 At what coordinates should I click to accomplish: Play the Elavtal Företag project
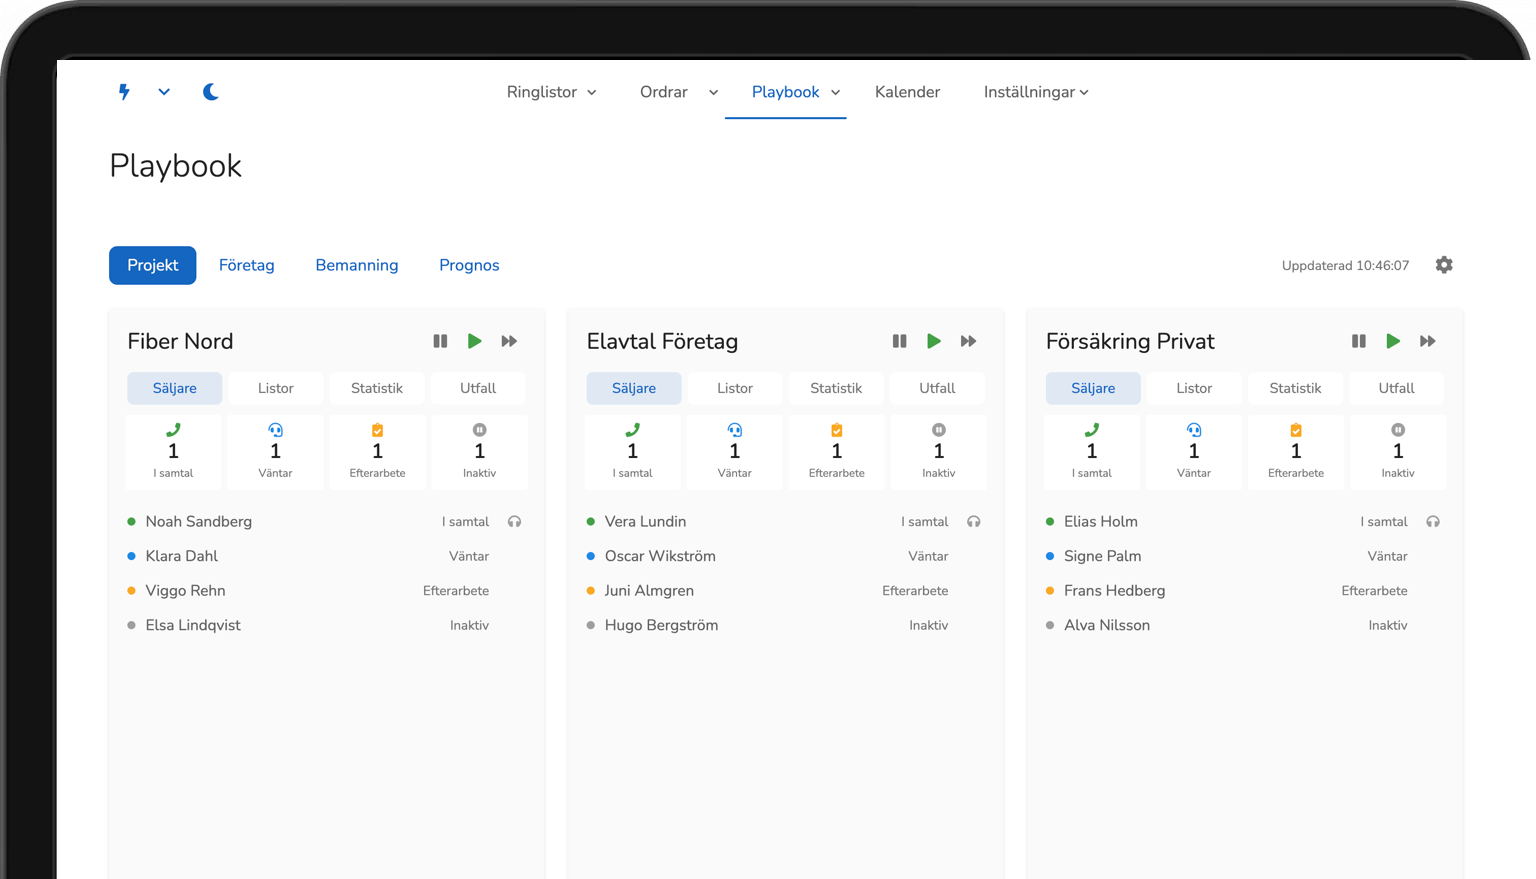934,341
